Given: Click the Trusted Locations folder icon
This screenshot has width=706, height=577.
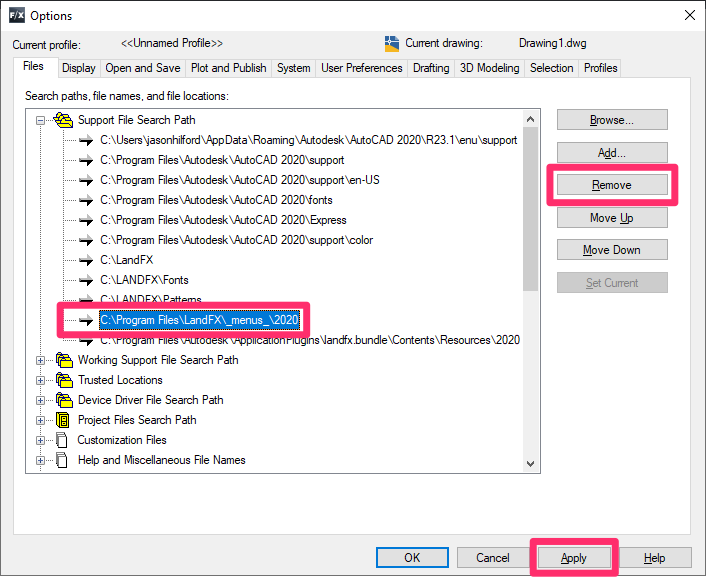Looking at the screenshot, I should [x=64, y=380].
